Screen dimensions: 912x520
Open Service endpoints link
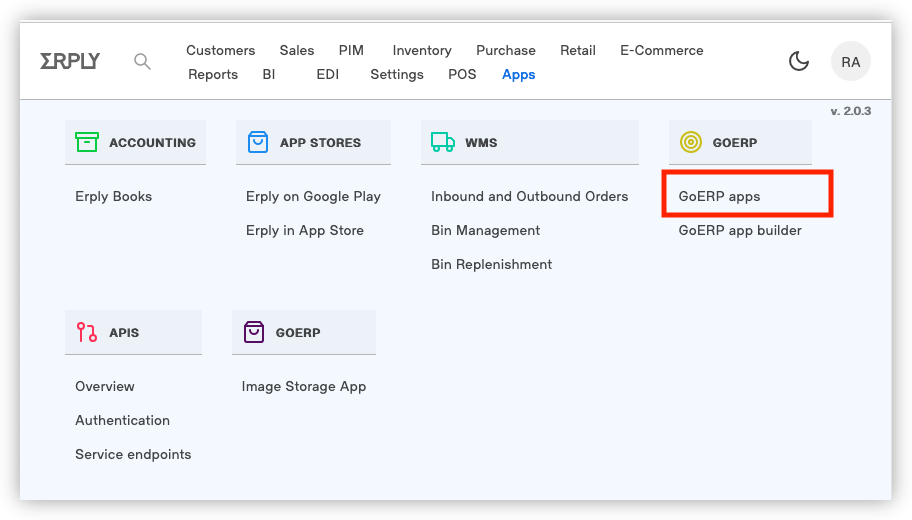pyautogui.click(x=133, y=454)
